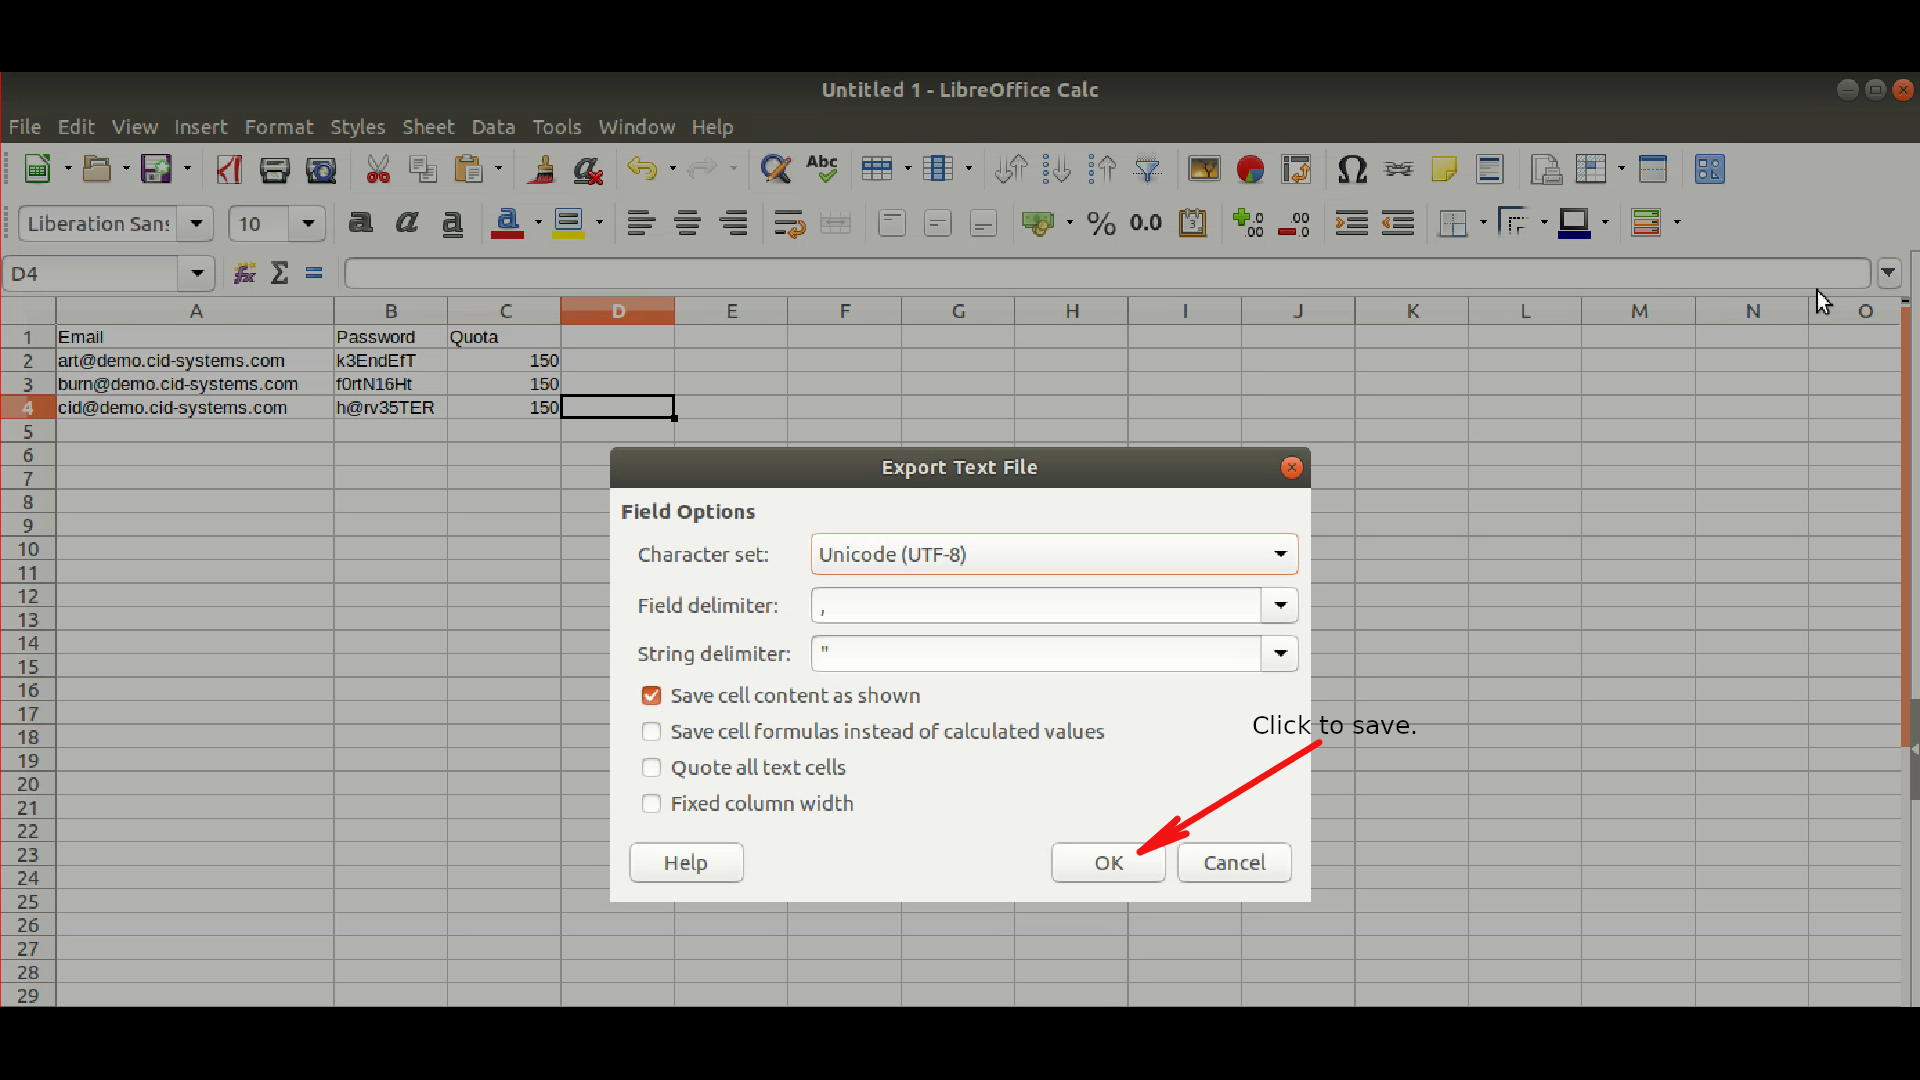Click the Cut scissors icon
Image resolution: width=1920 pixels, height=1080 pixels.
378,169
